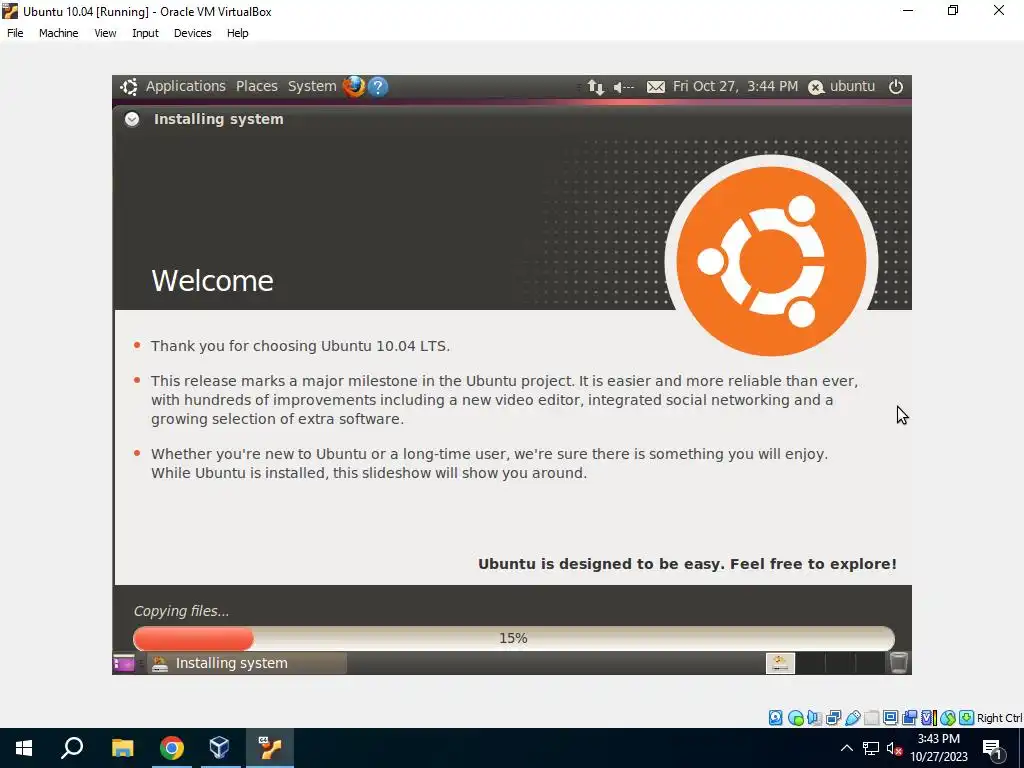Click the 'Copying files...' status label

coord(182,611)
